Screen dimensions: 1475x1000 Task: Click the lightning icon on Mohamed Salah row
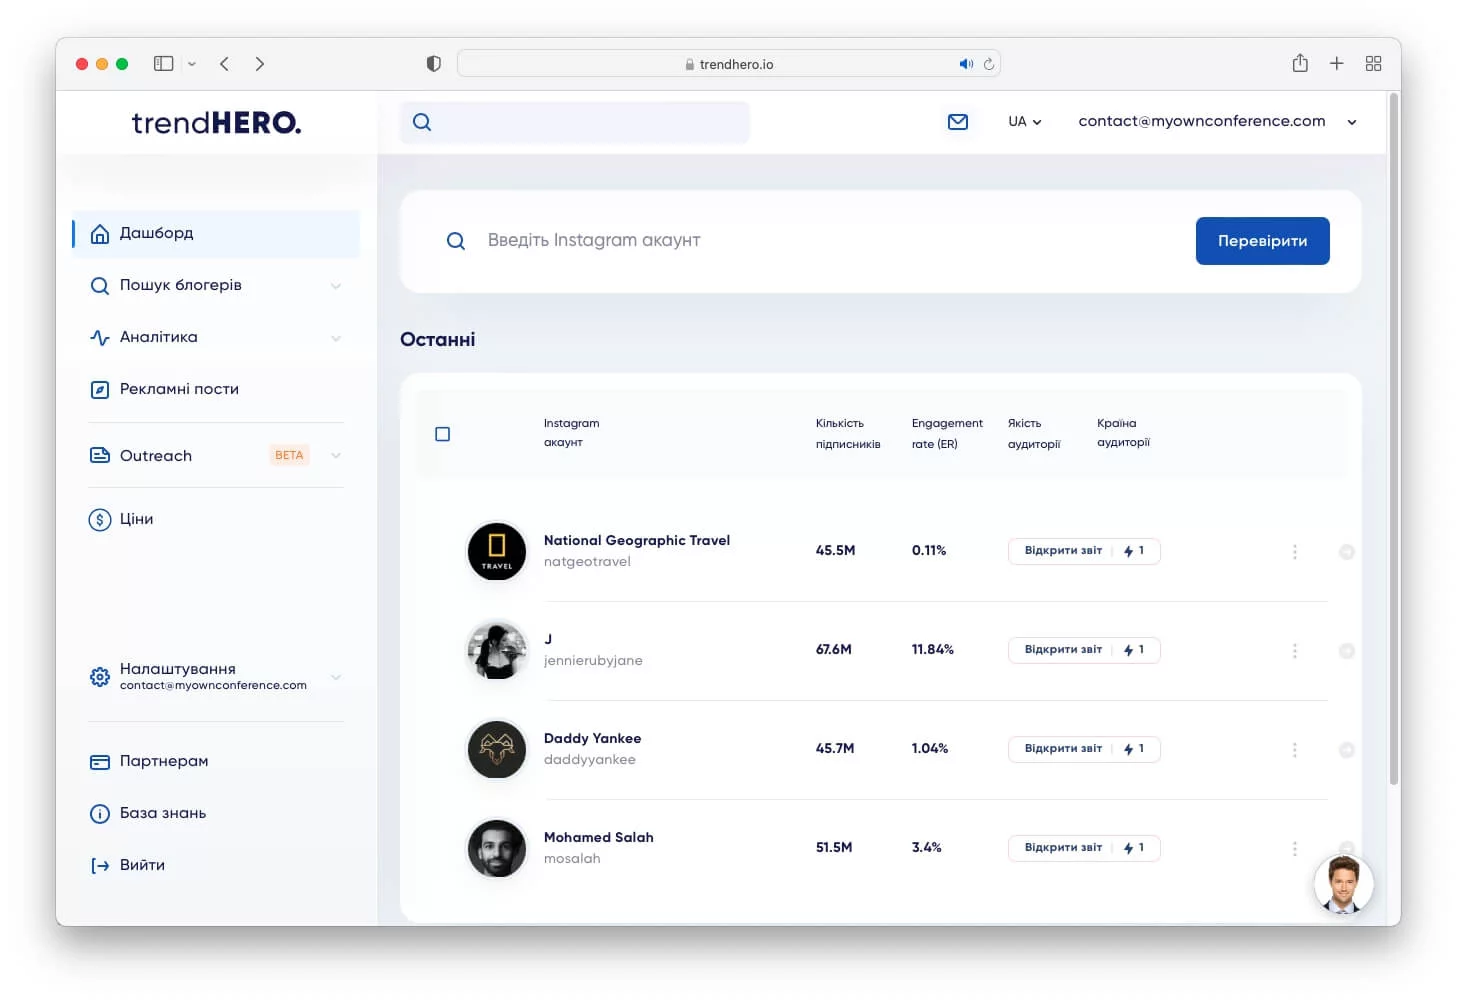[1131, 847]
